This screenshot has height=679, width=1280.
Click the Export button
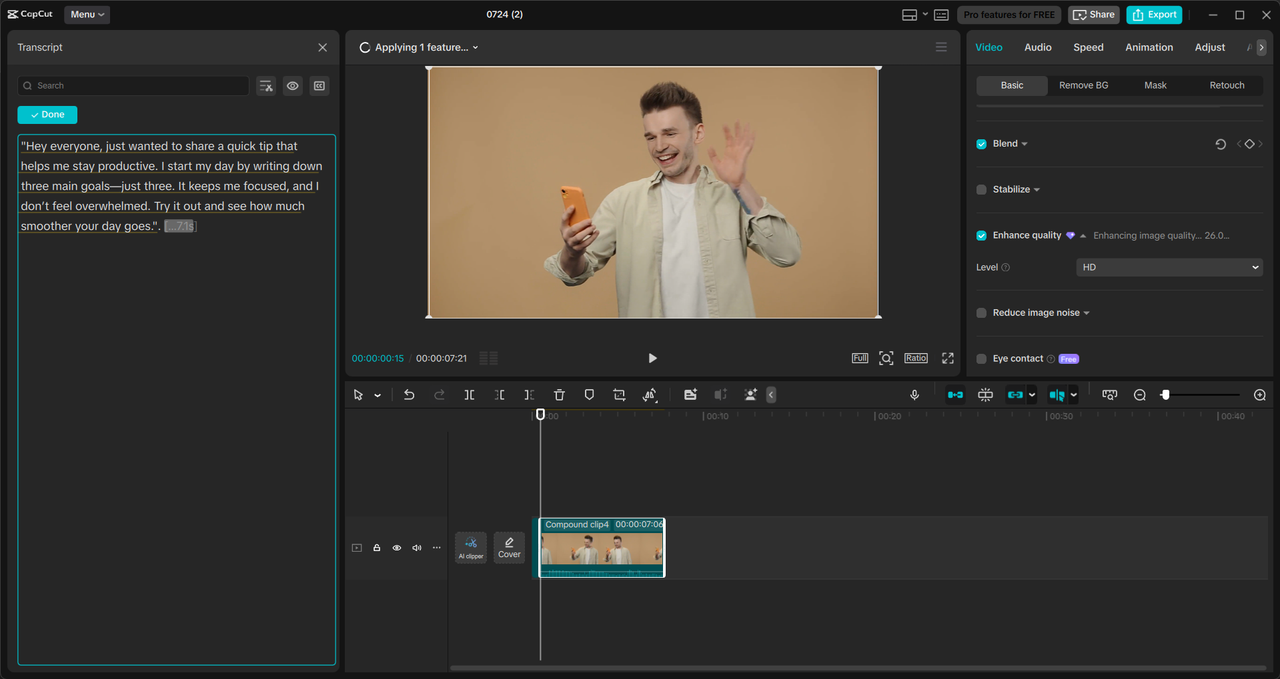pos(1154,14)
